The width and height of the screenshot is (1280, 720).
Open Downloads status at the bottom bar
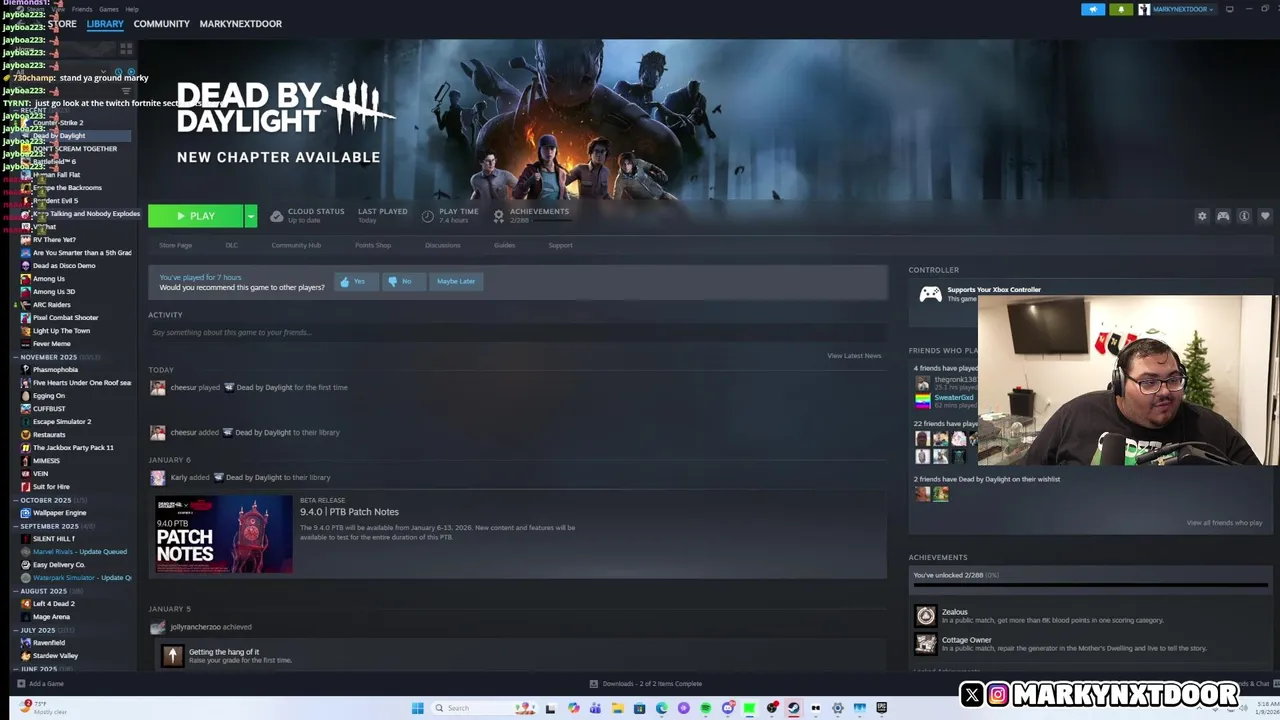tap(646, 684)
